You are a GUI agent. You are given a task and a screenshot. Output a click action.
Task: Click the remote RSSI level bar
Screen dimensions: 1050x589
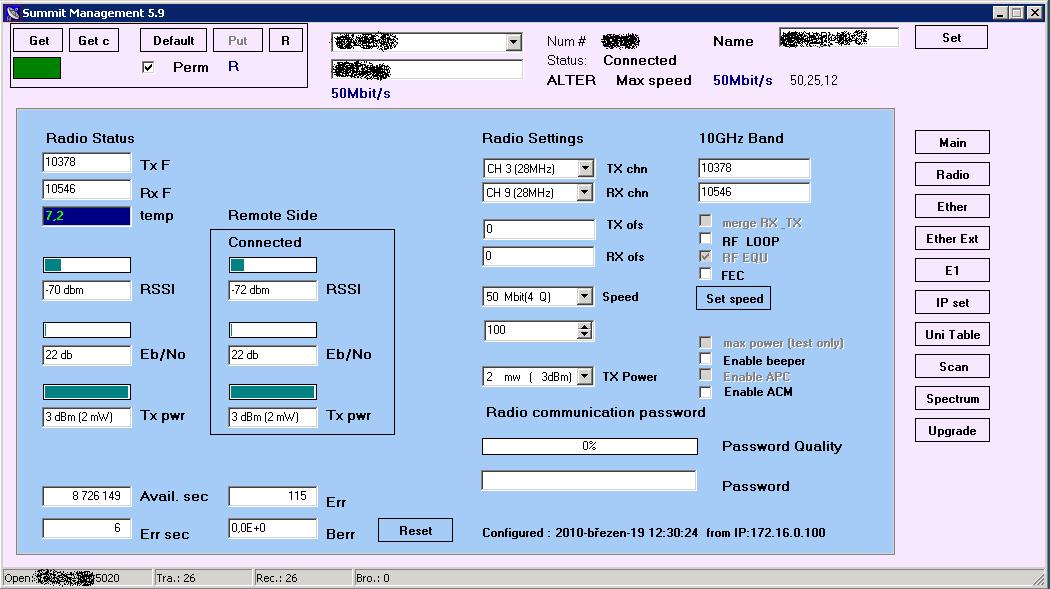273,265
